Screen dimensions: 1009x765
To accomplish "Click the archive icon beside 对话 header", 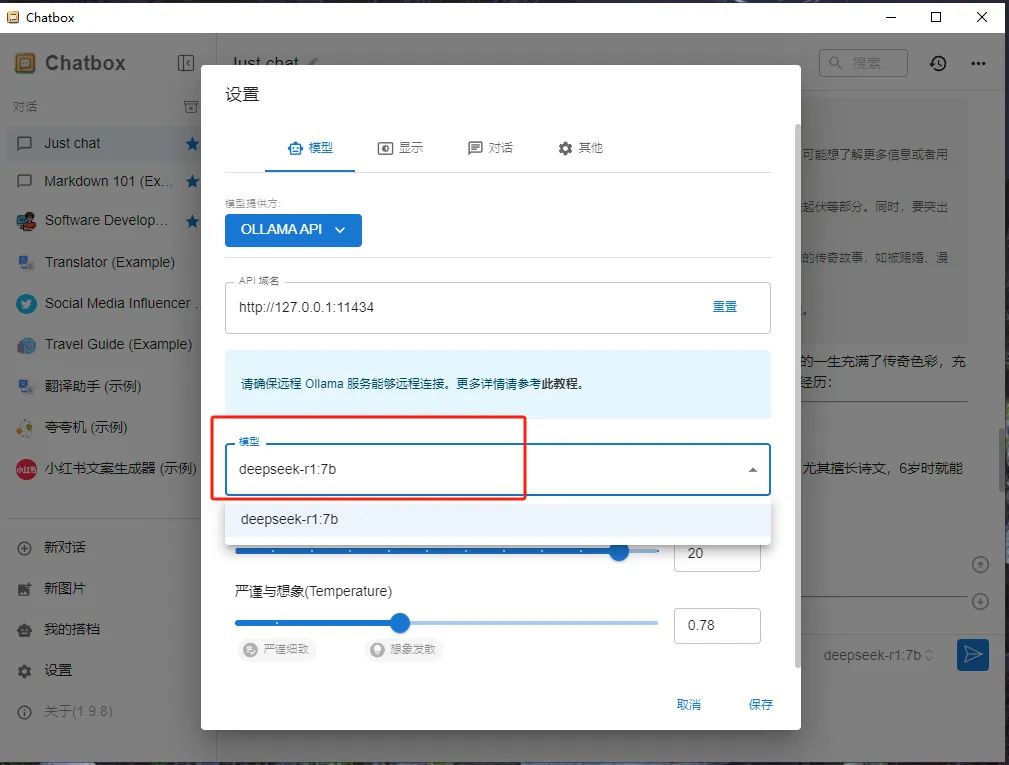I will click(190, 107).
